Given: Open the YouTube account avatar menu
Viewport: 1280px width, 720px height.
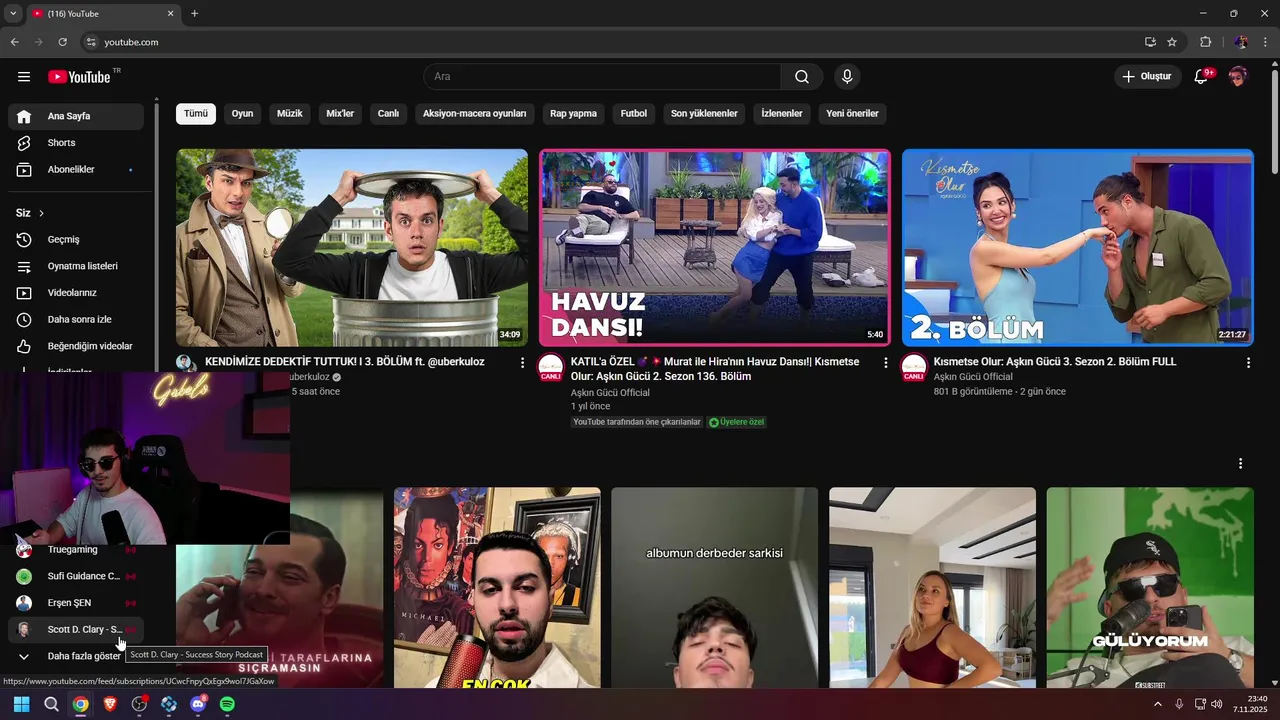Looking at the screenshot, I should [1238, 77].
